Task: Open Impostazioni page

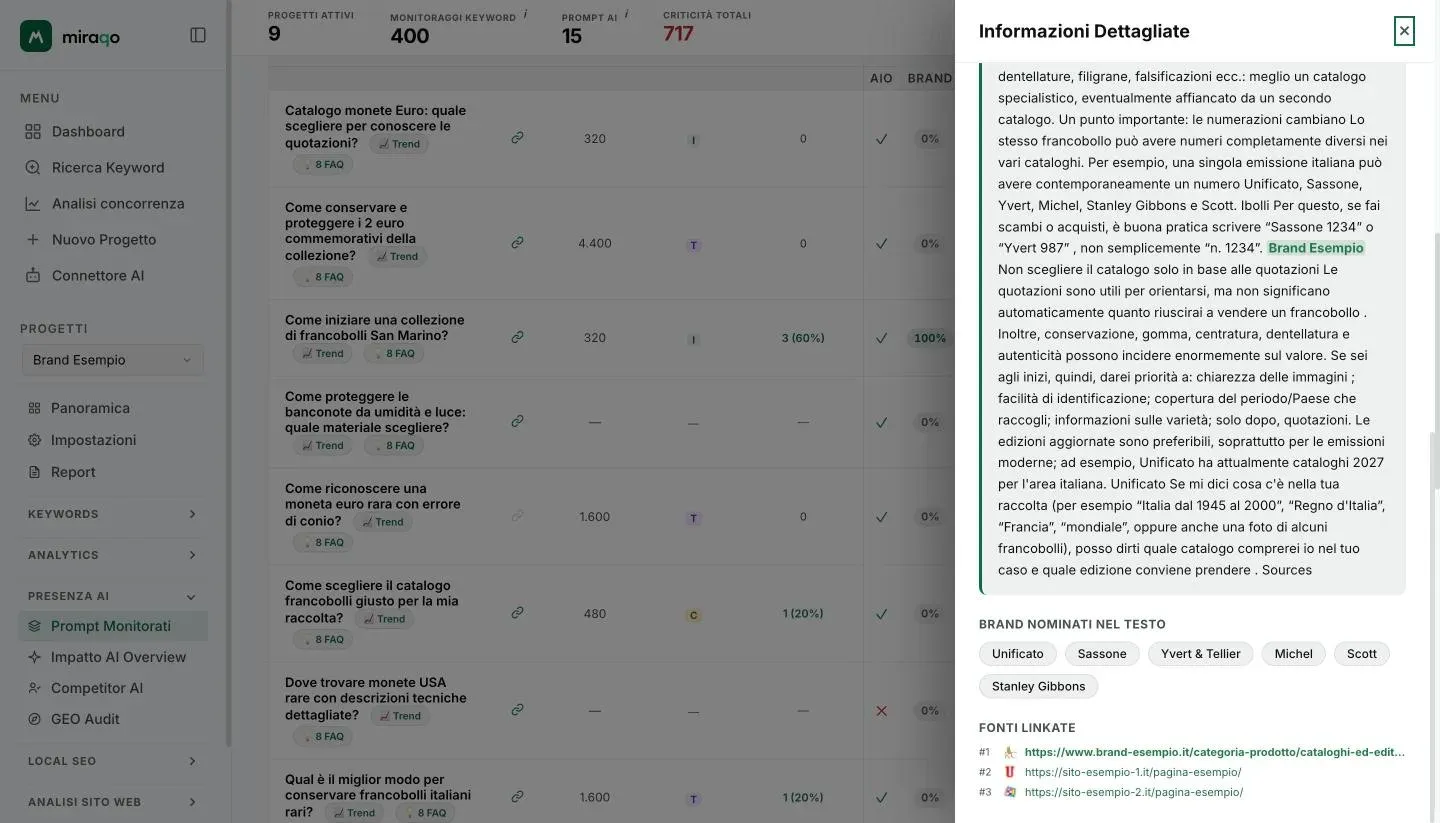Action: click(93, 440)
